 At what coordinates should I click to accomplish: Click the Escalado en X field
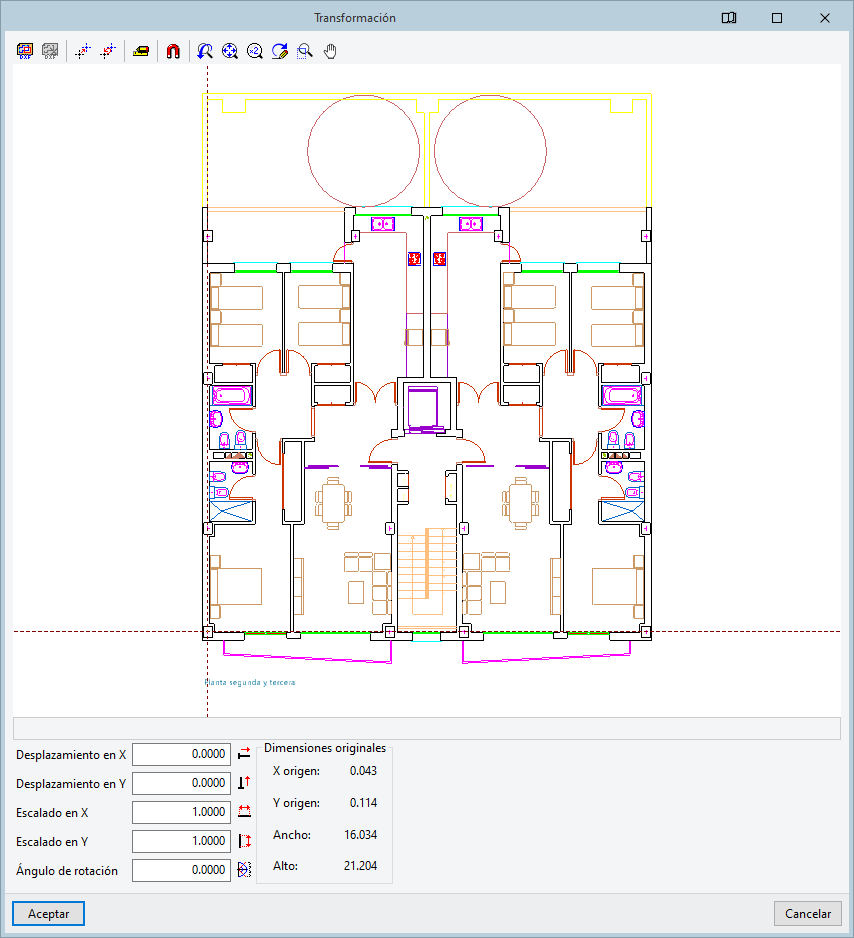tap(181, 812)
